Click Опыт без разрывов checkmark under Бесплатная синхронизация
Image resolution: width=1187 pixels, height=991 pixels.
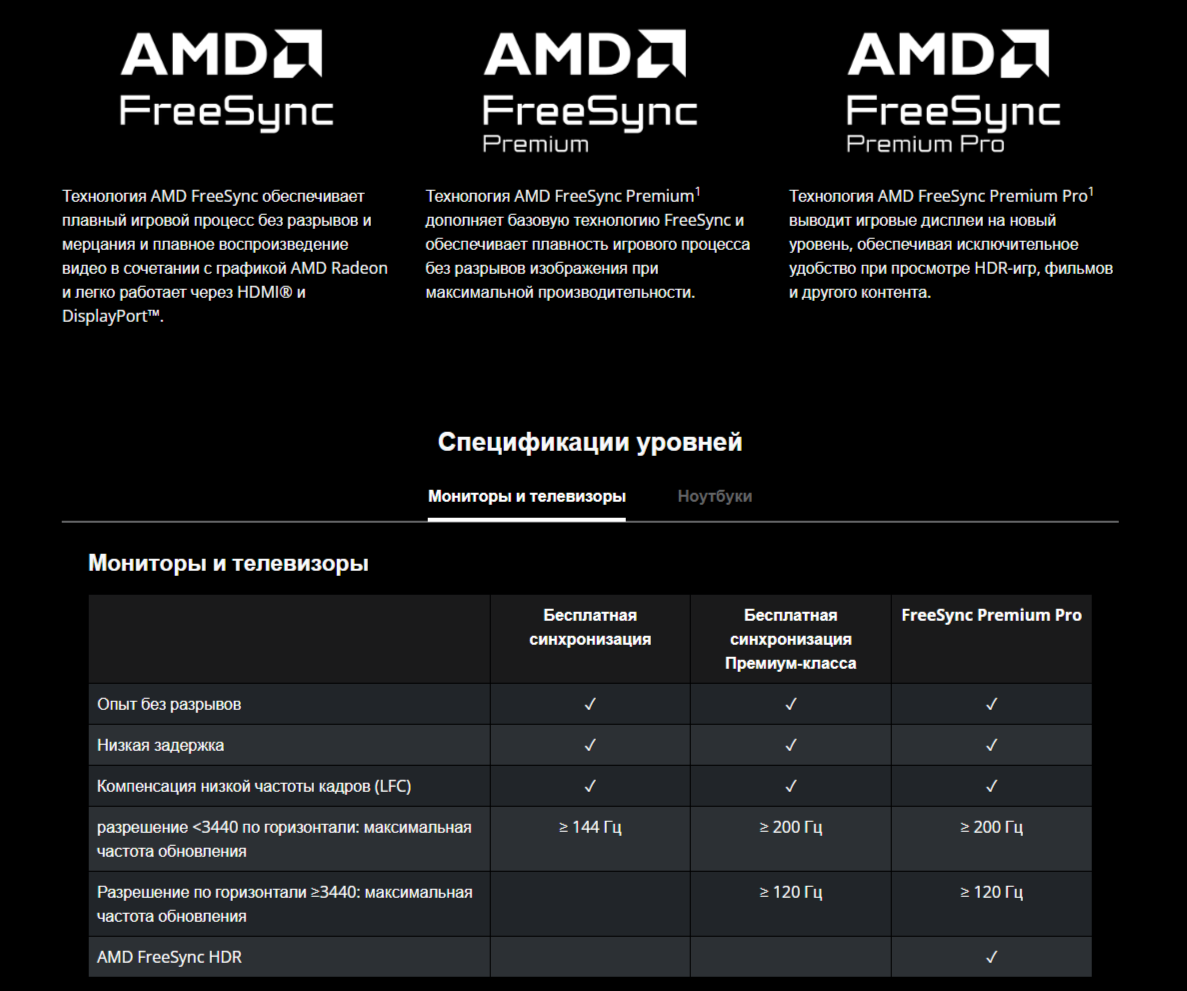coord(590,704)
